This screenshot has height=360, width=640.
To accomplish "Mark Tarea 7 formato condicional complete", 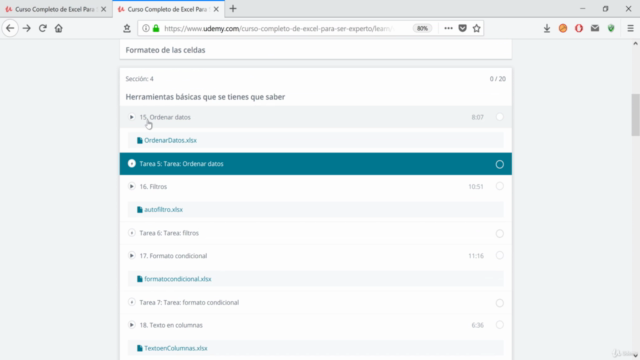I will point(500,303).
